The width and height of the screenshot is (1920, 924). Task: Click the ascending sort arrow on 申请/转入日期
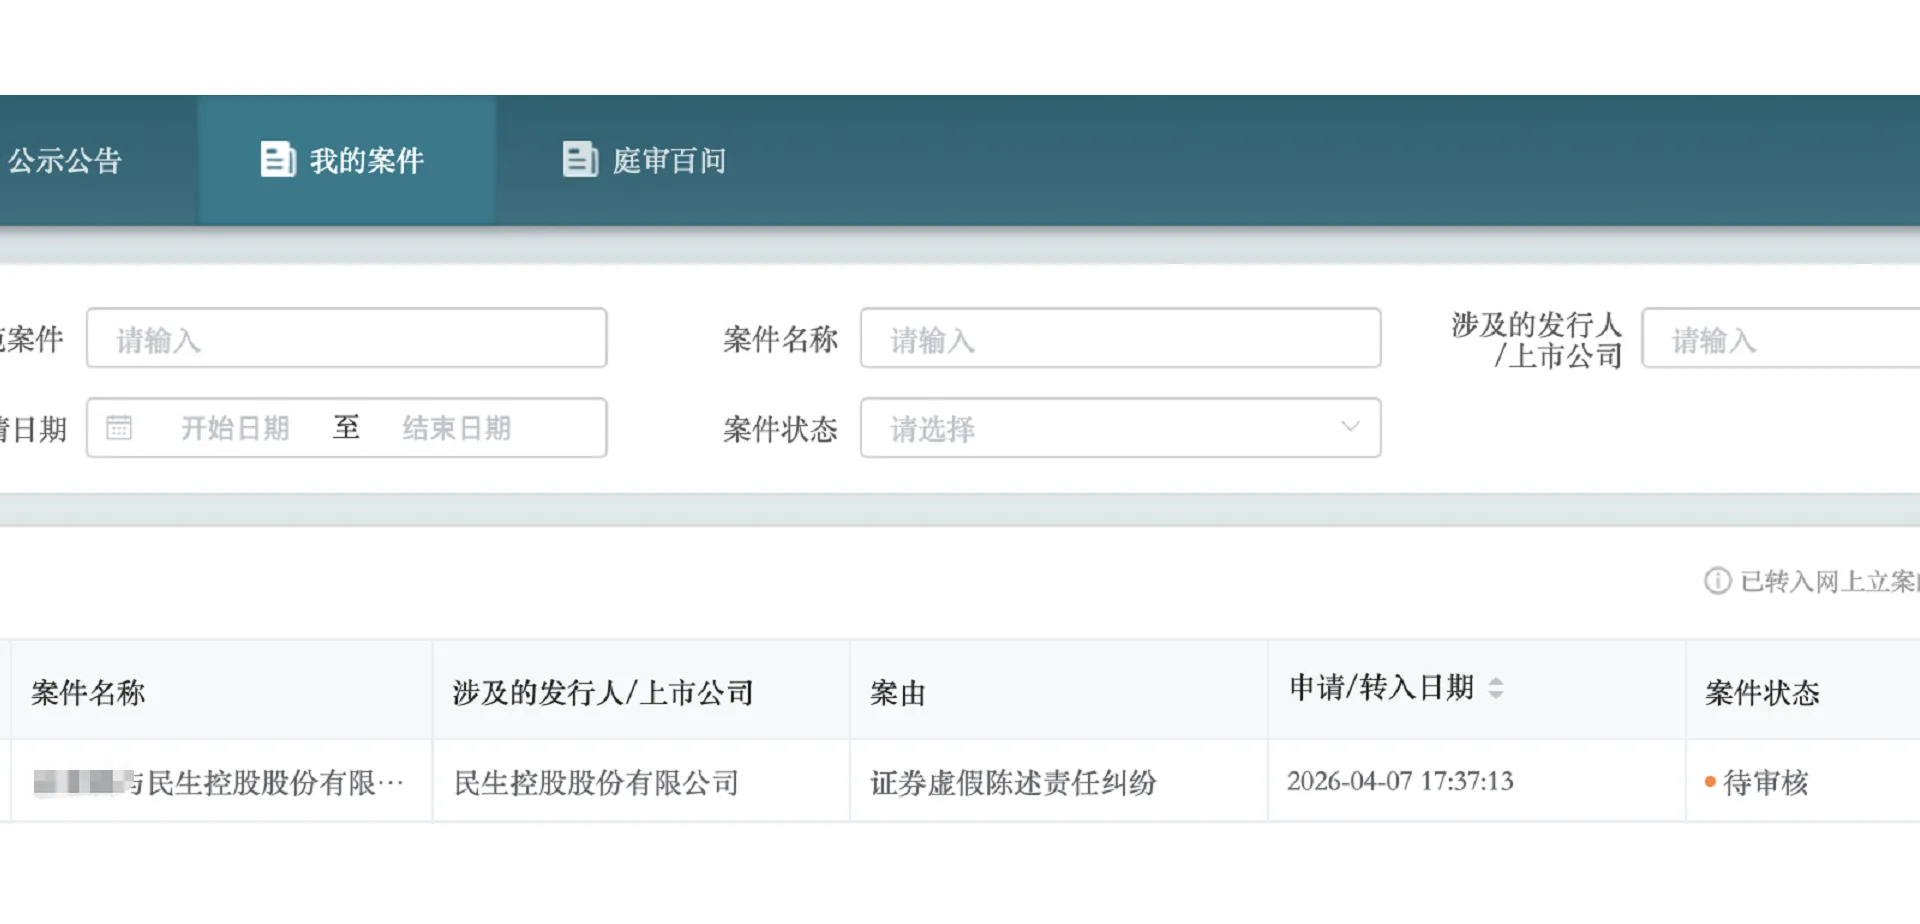coord(1495,681)
